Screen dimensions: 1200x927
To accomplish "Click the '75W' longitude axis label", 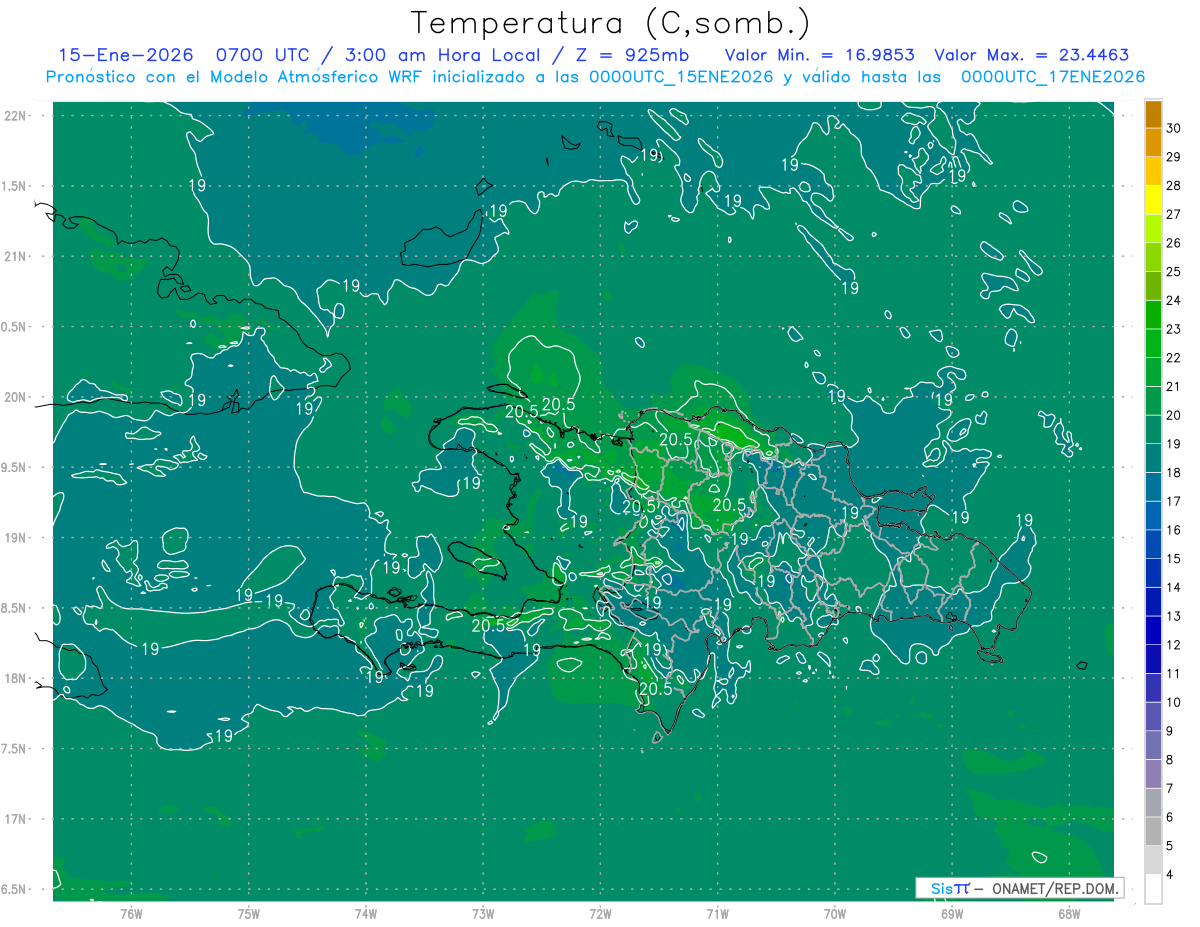I will pyautogui.click(x=249, y=914).
